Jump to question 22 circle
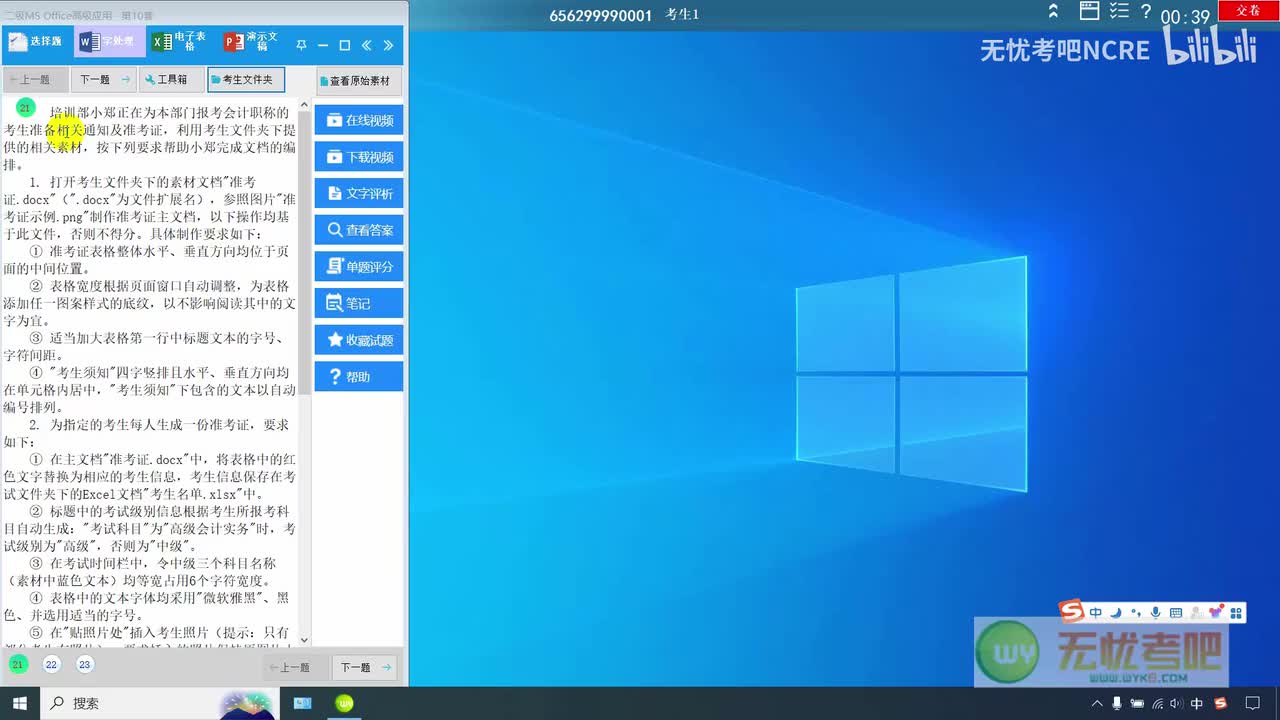 (51, 665)
